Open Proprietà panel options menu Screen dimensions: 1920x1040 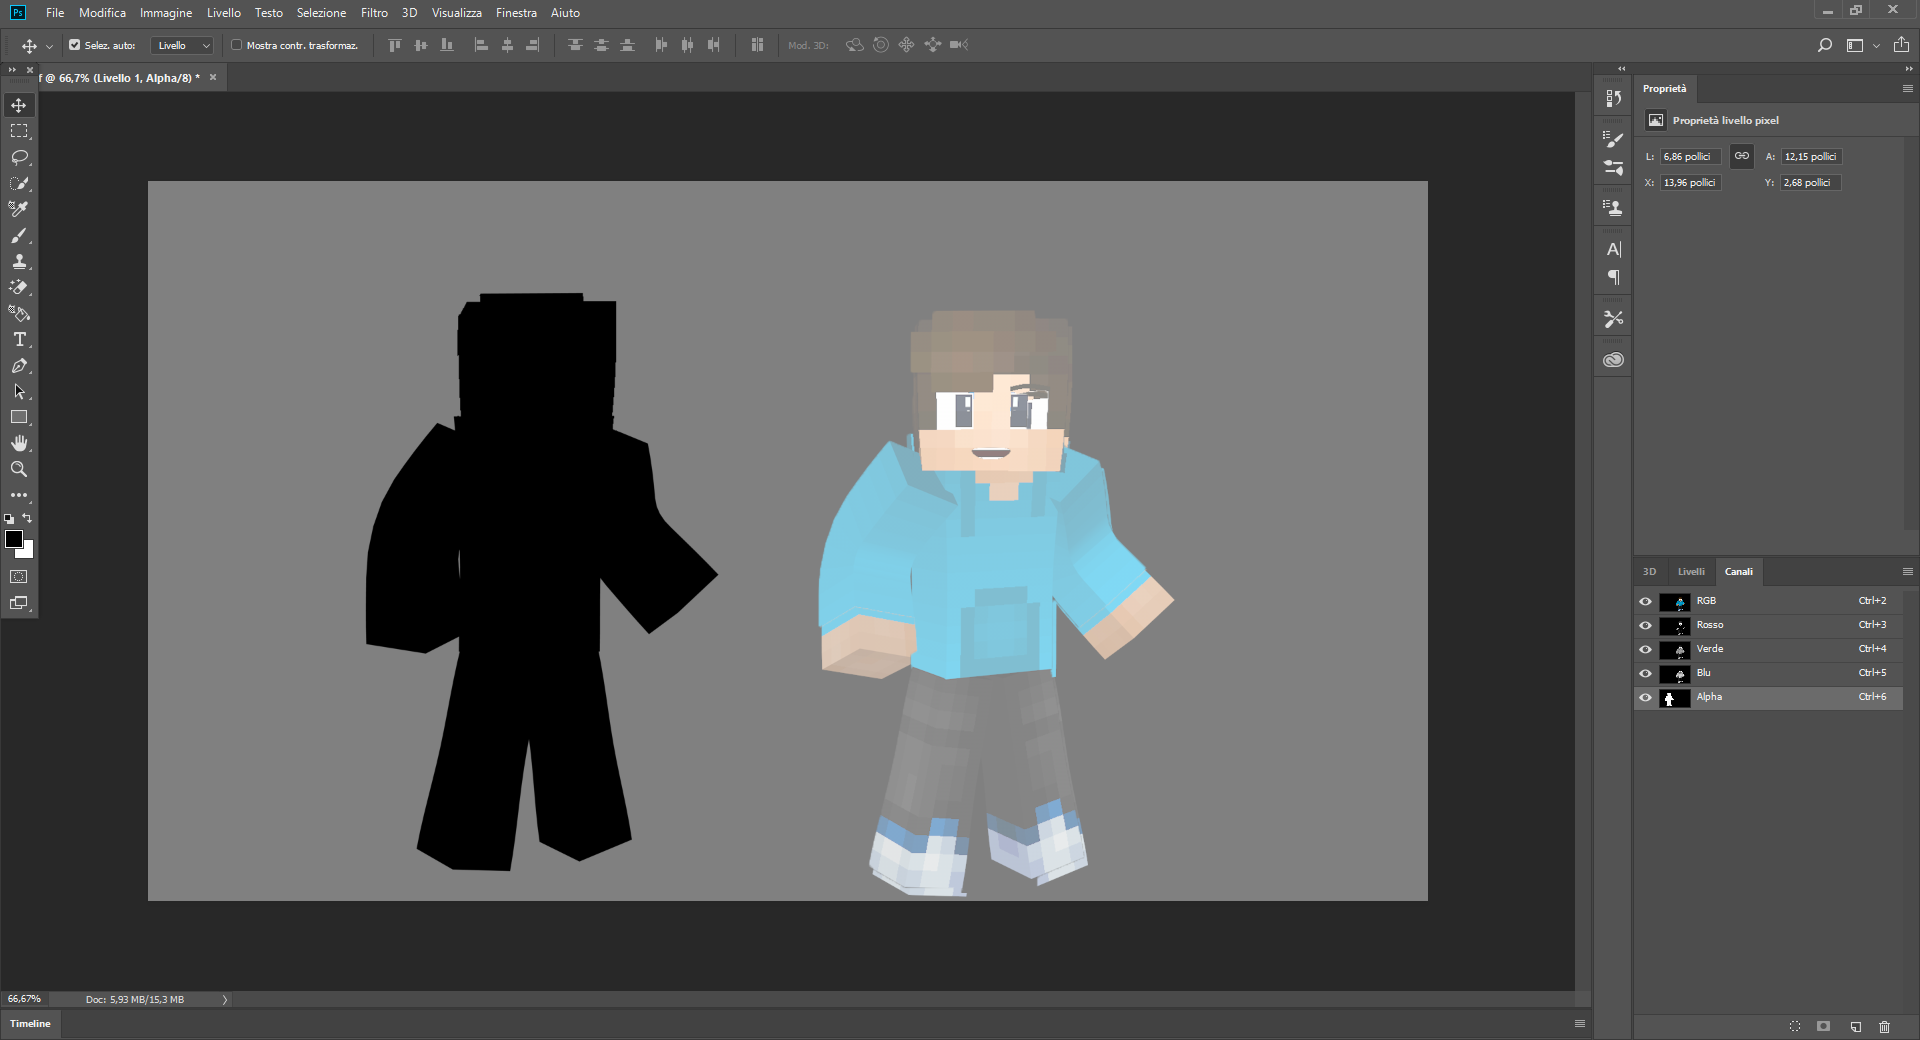(1907, 89)
